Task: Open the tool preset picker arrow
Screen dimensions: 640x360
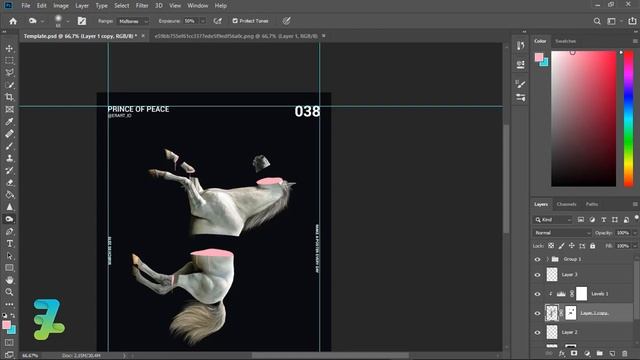Action: coord(42,21)
